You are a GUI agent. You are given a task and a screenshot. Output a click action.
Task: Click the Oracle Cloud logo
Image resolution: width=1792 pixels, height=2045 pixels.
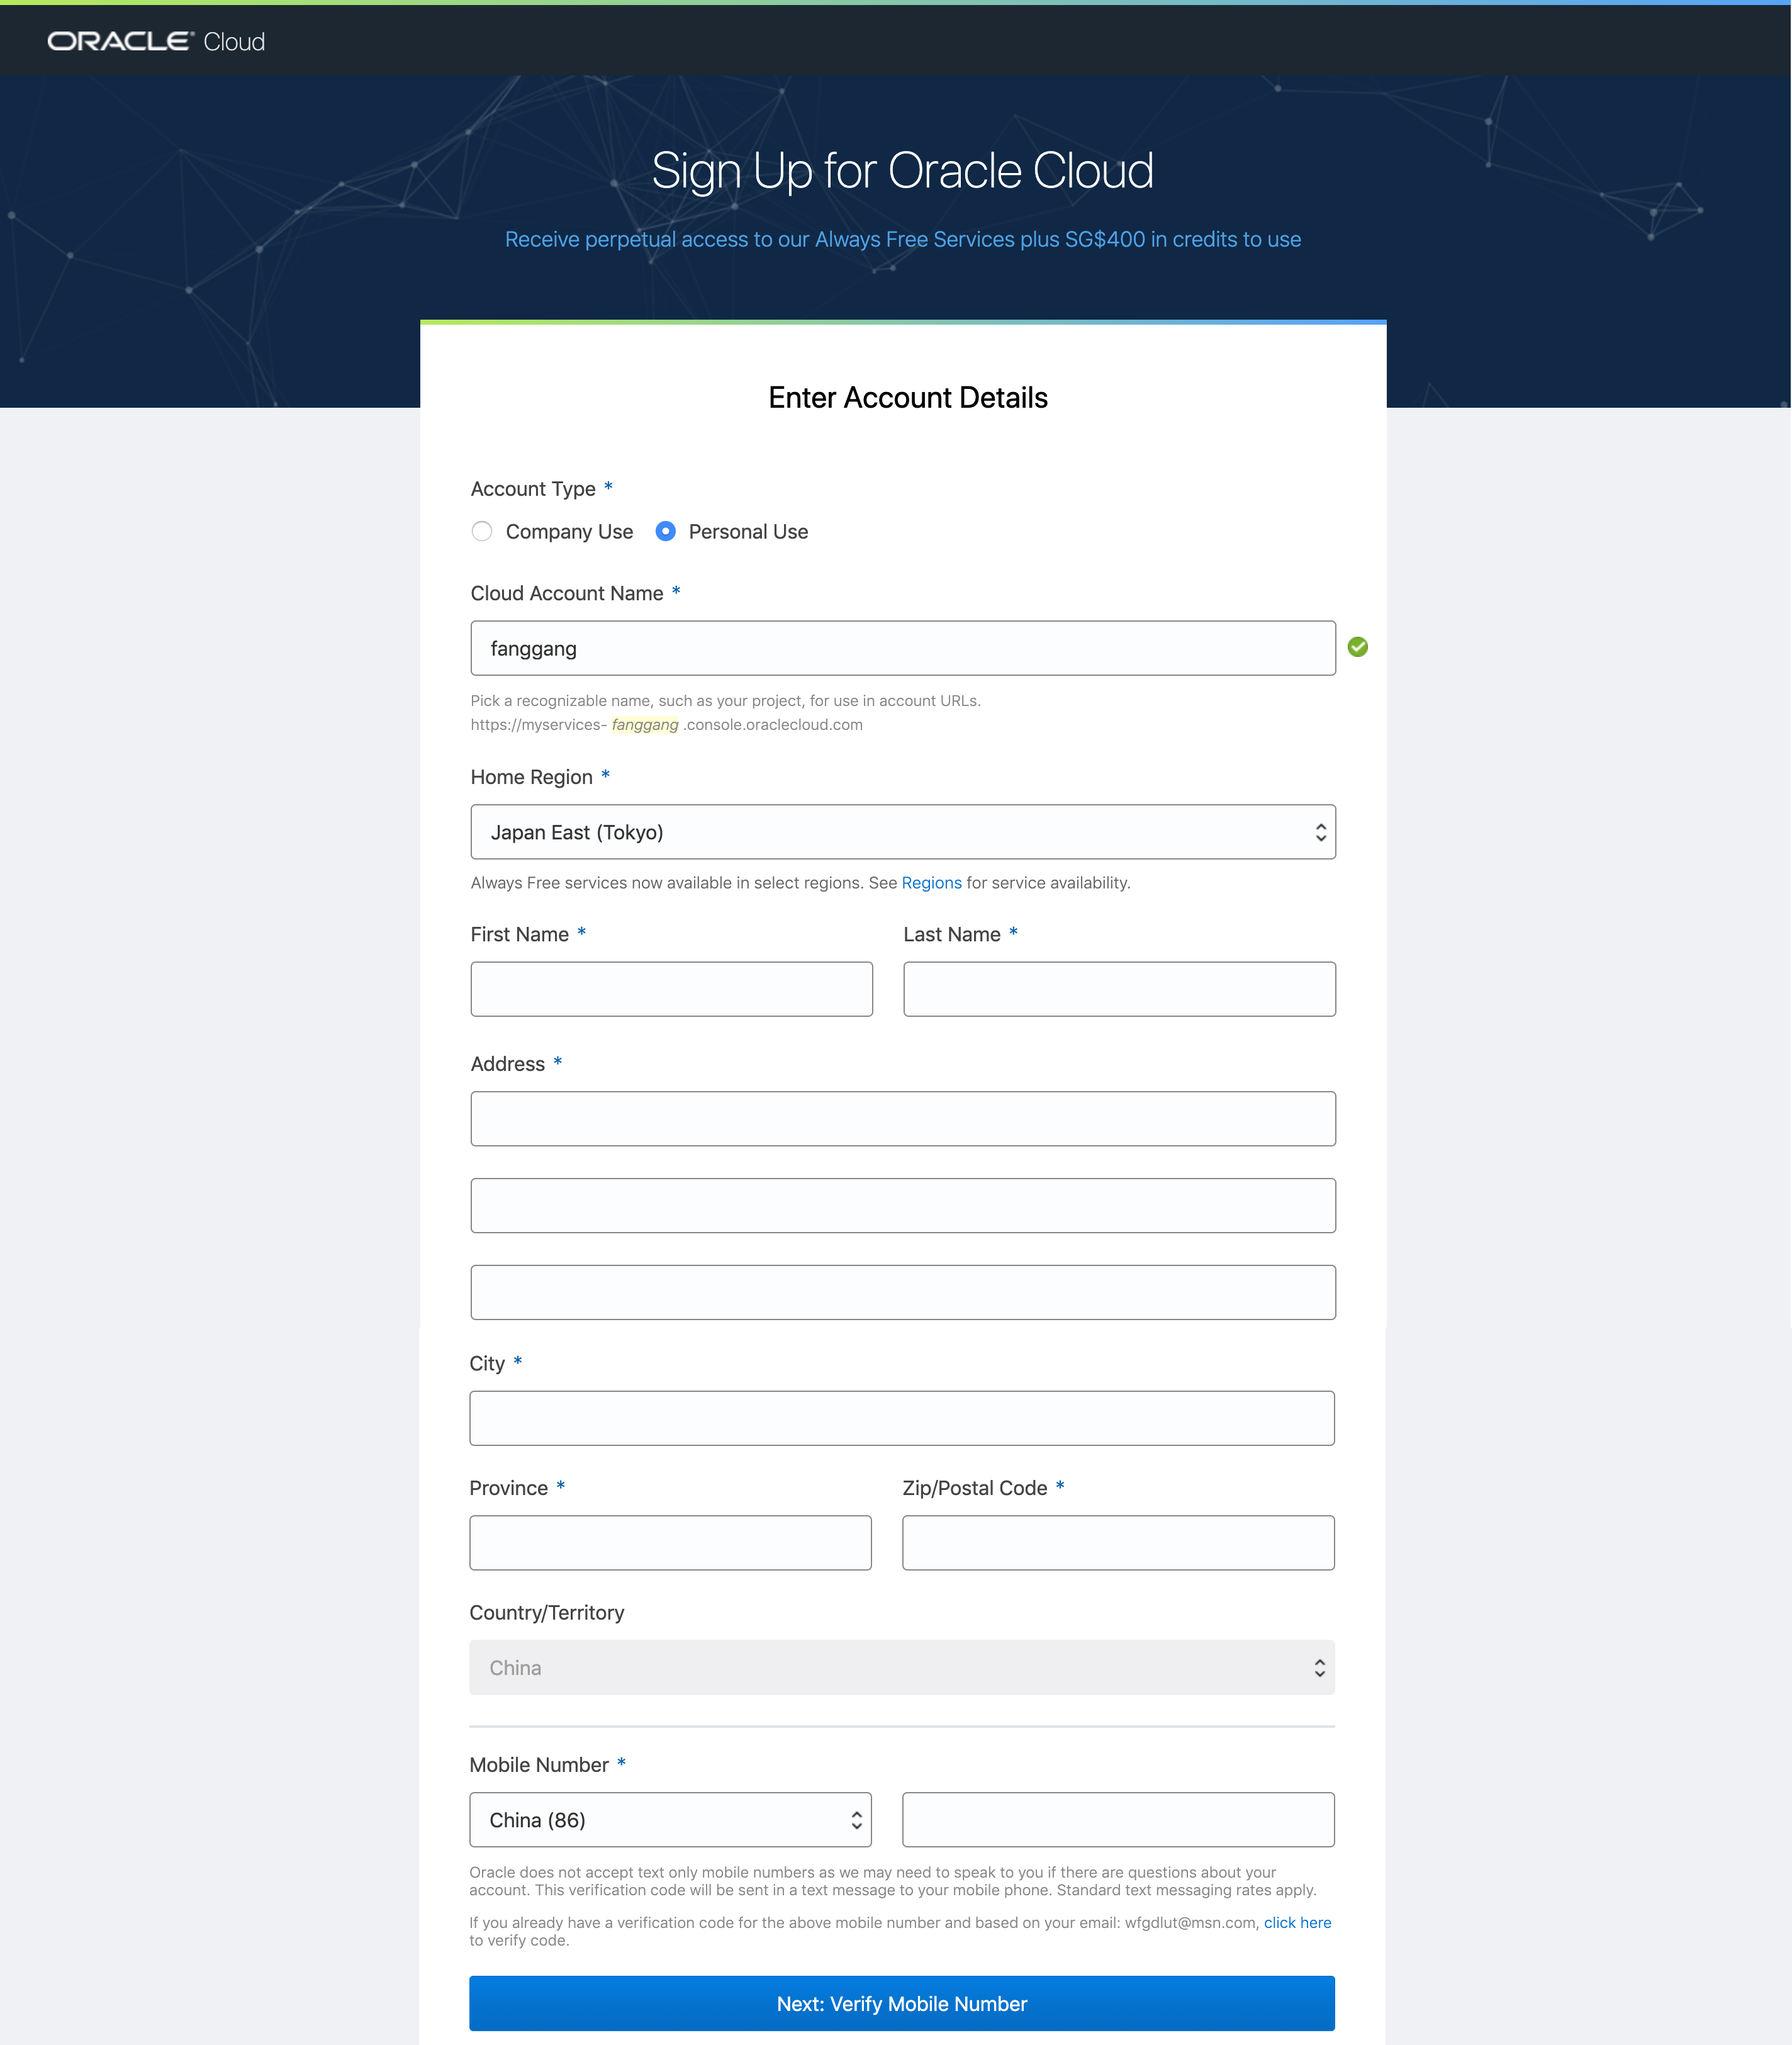click(x=156, y=41)
